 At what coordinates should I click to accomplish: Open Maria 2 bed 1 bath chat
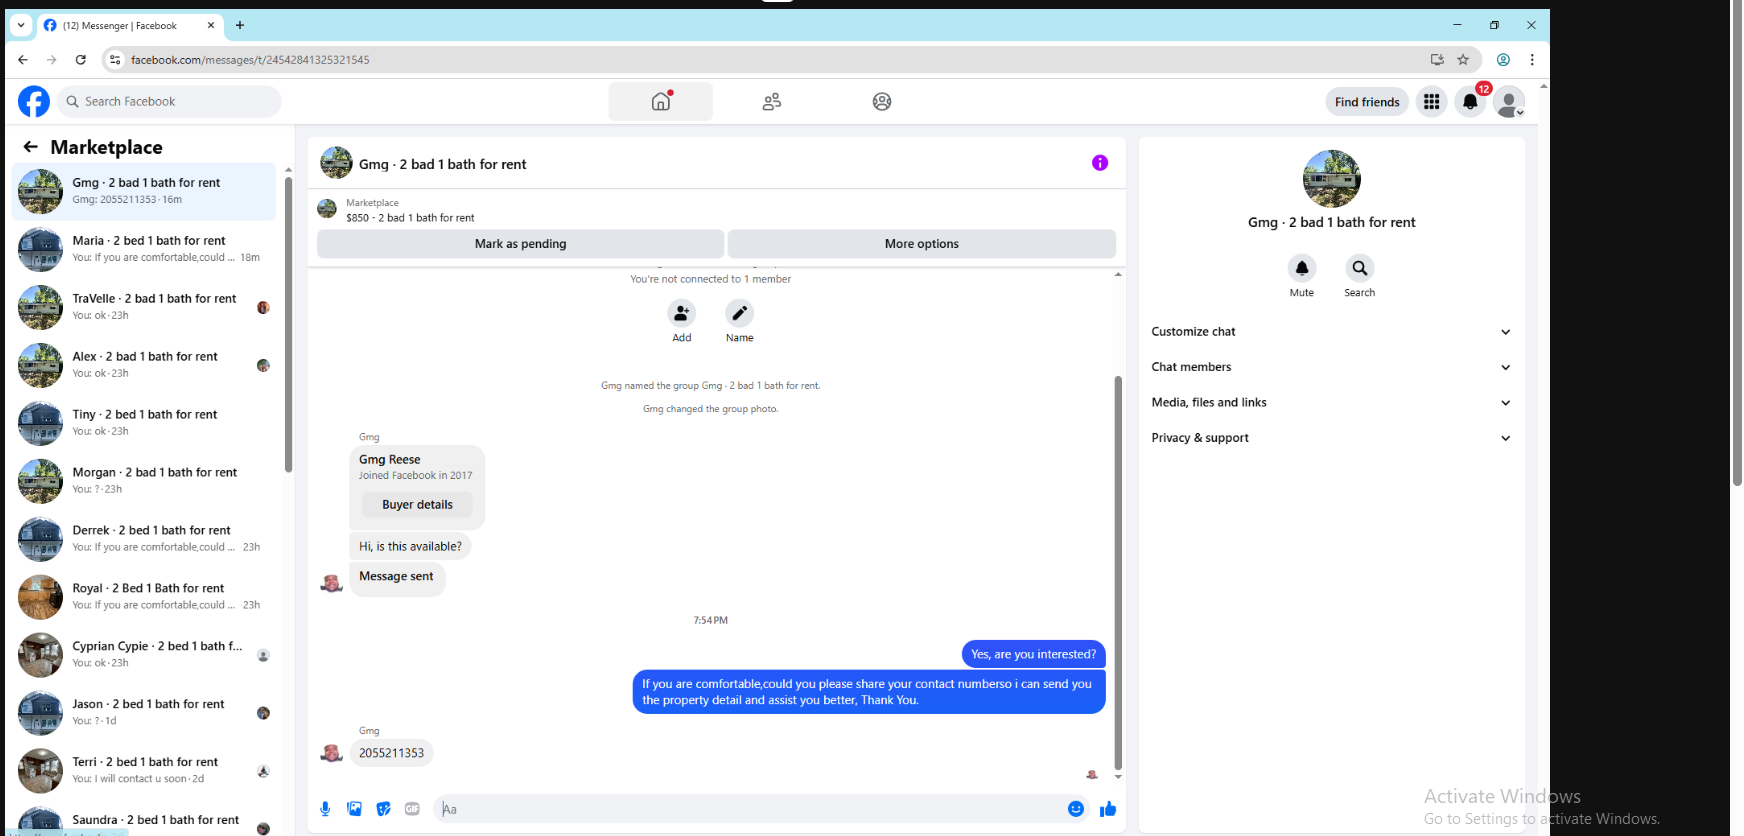coord(144,249)
